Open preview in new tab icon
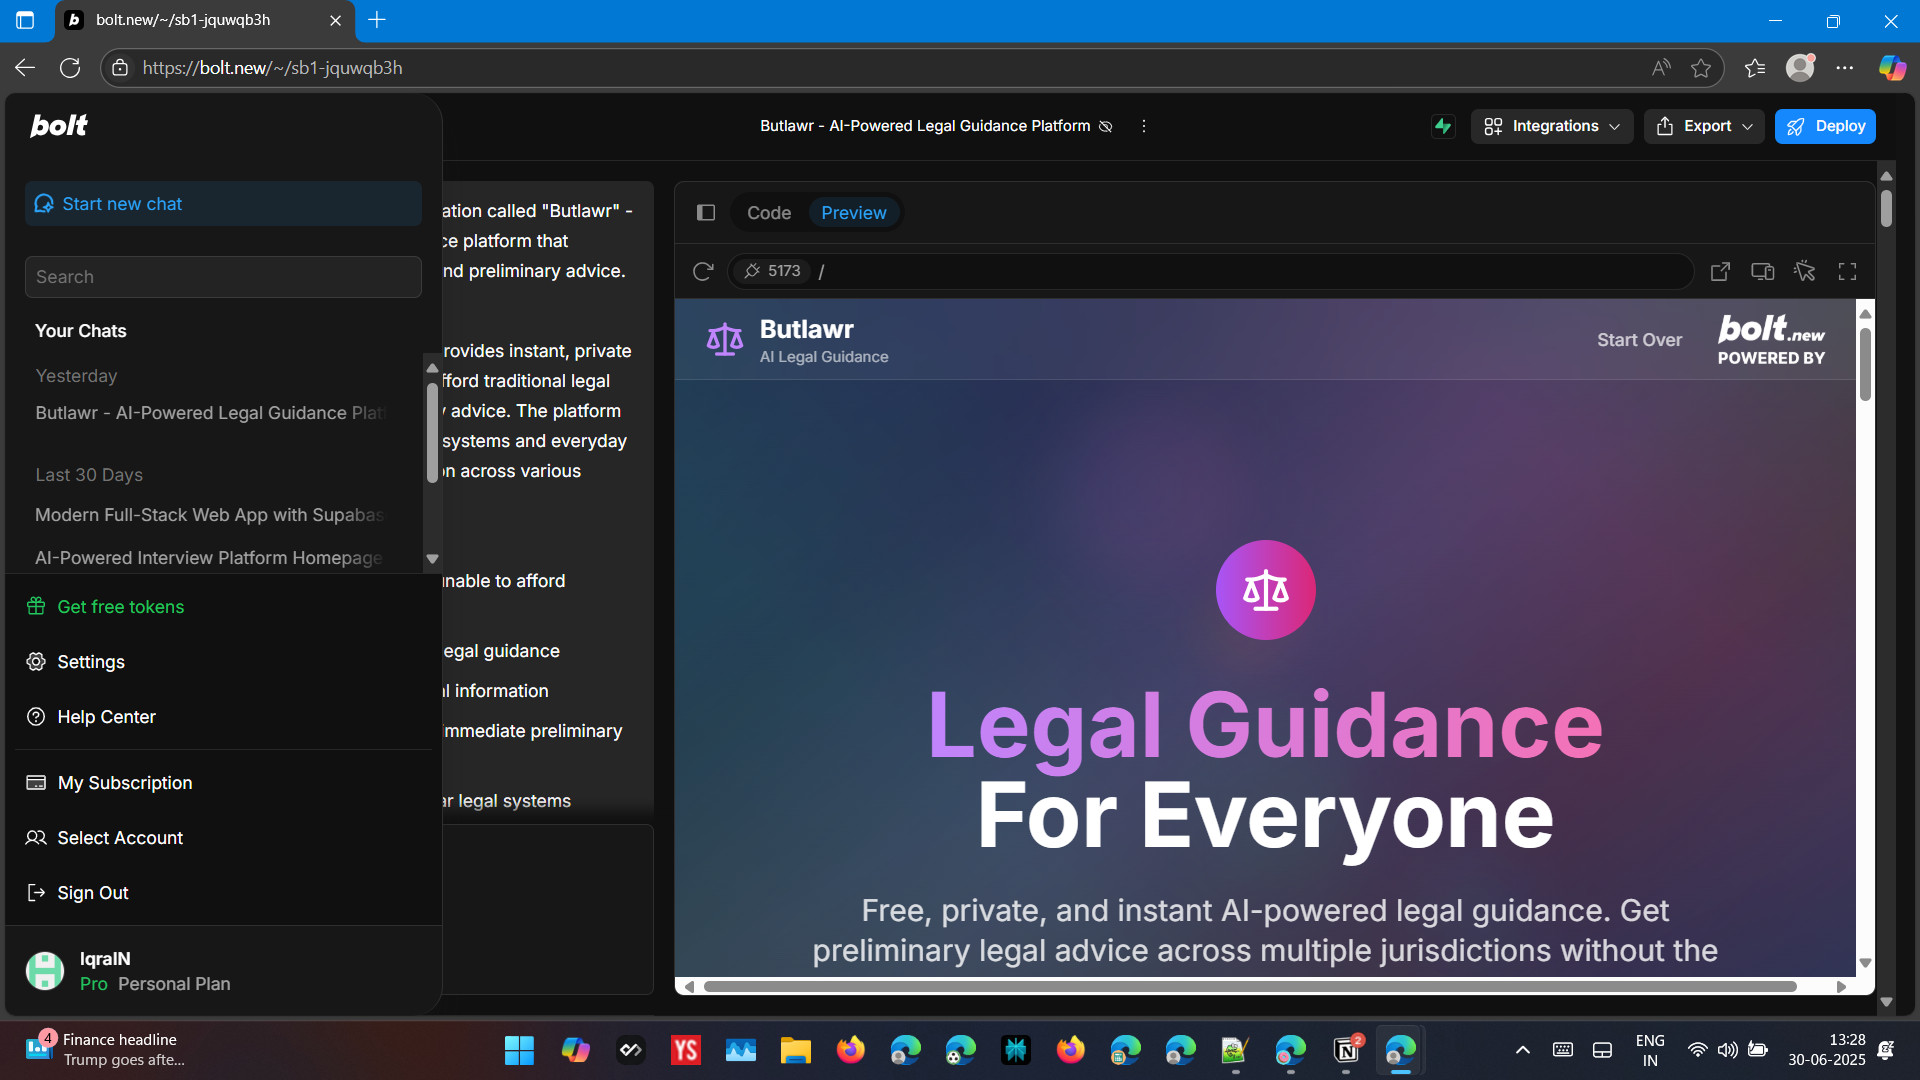The width and height of the screenshot is (1920, 1080). [x=1720, y=271]
